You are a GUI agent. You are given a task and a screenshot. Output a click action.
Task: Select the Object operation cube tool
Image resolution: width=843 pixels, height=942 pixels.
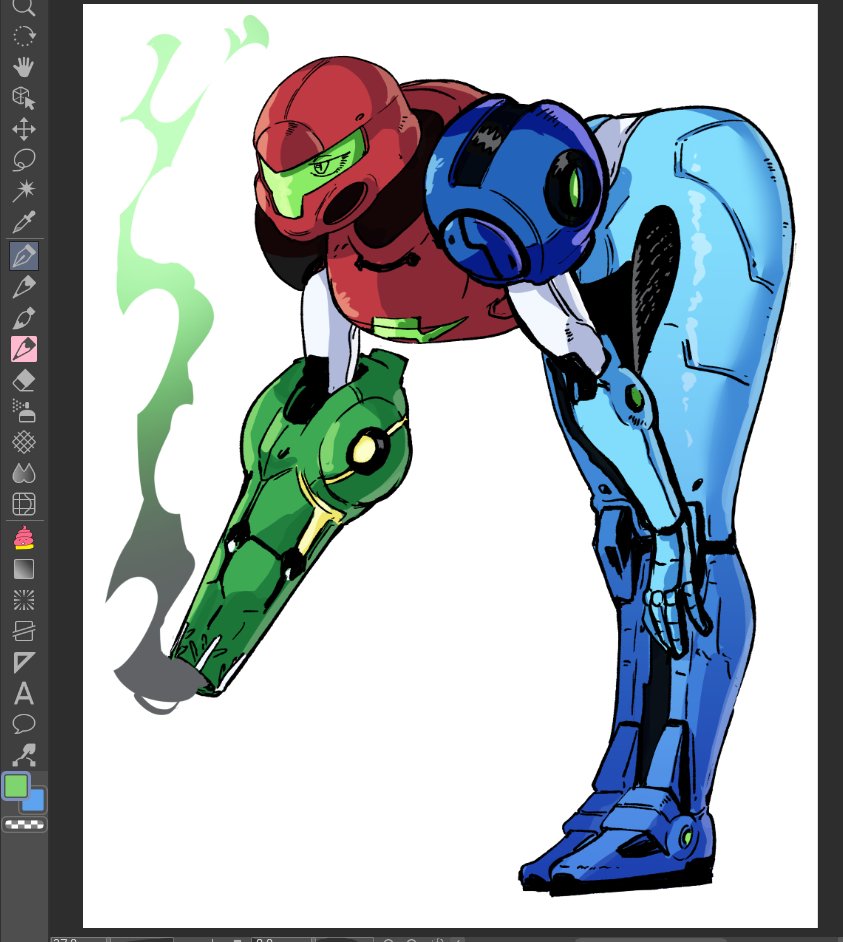[x=24, y=98]
